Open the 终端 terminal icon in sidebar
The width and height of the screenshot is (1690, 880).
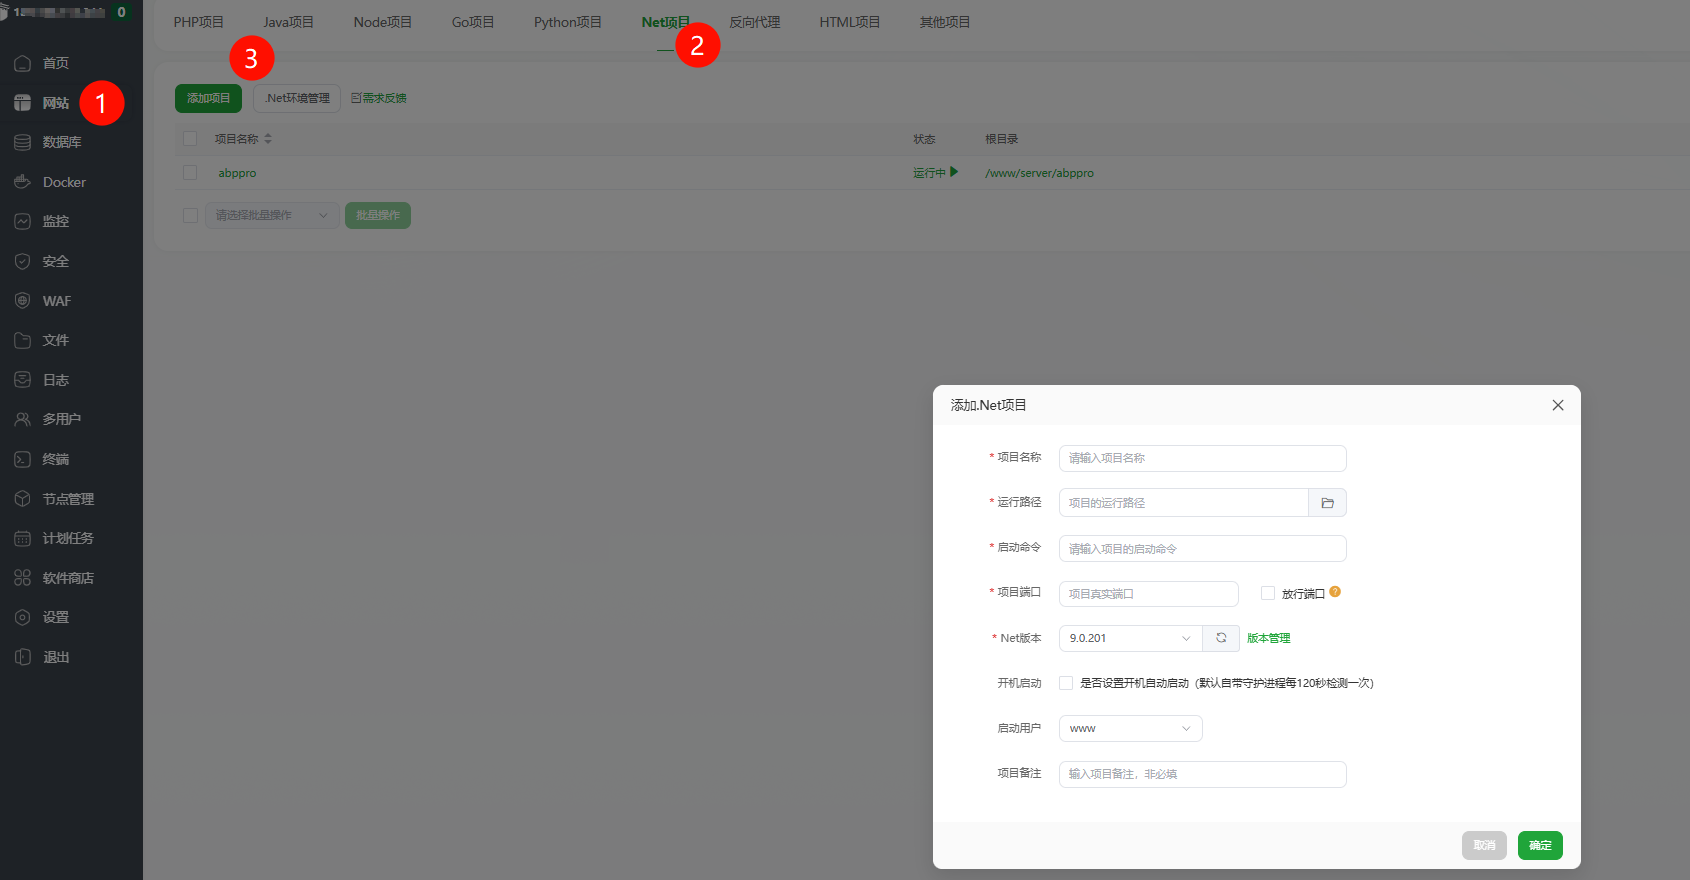coord(22,459)
